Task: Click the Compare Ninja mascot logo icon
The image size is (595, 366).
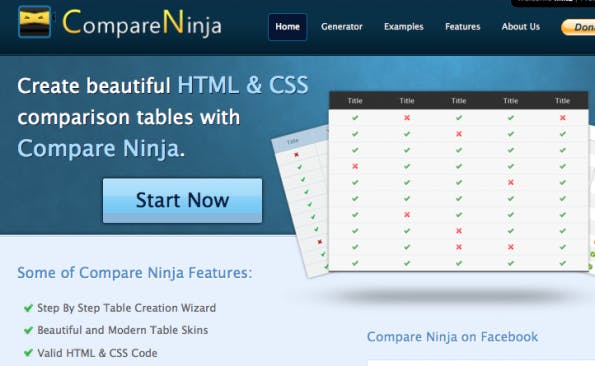Action: click(x=35, y=22)
